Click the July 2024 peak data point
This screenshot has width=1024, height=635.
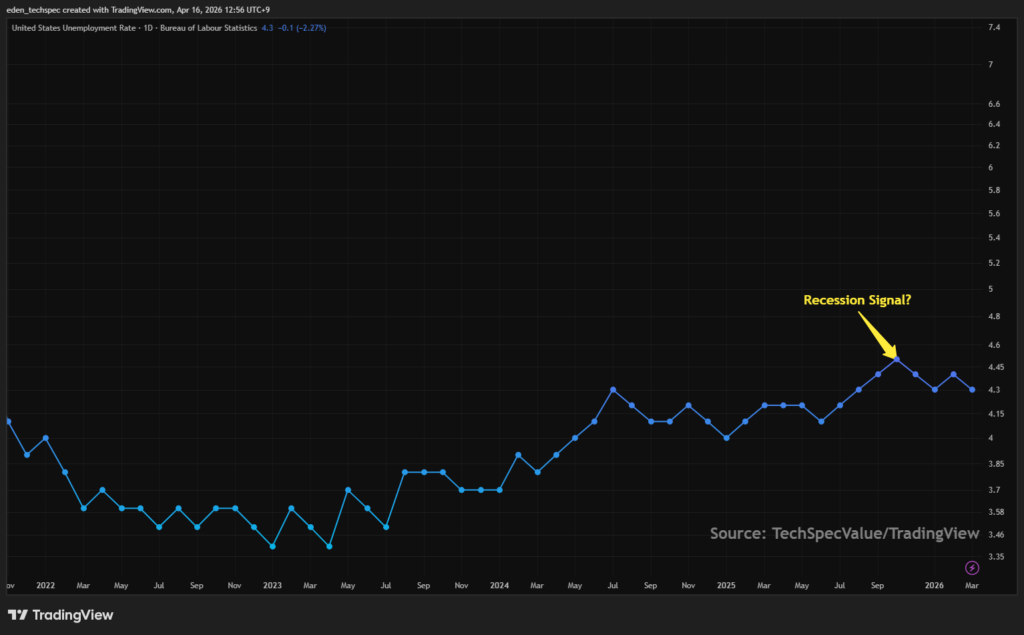[613, 389]
